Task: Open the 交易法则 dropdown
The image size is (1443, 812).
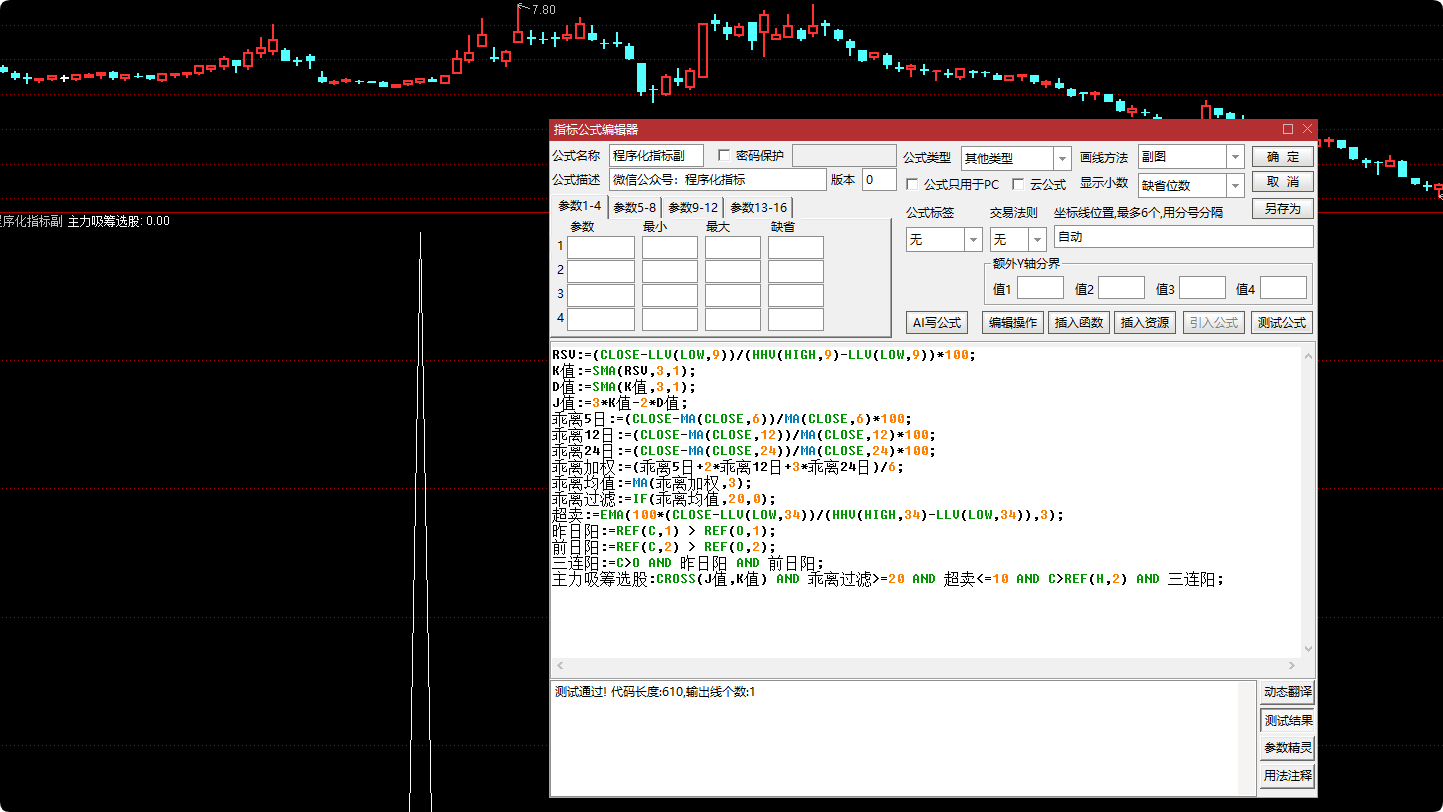Action: click(x=1018, y=239)
